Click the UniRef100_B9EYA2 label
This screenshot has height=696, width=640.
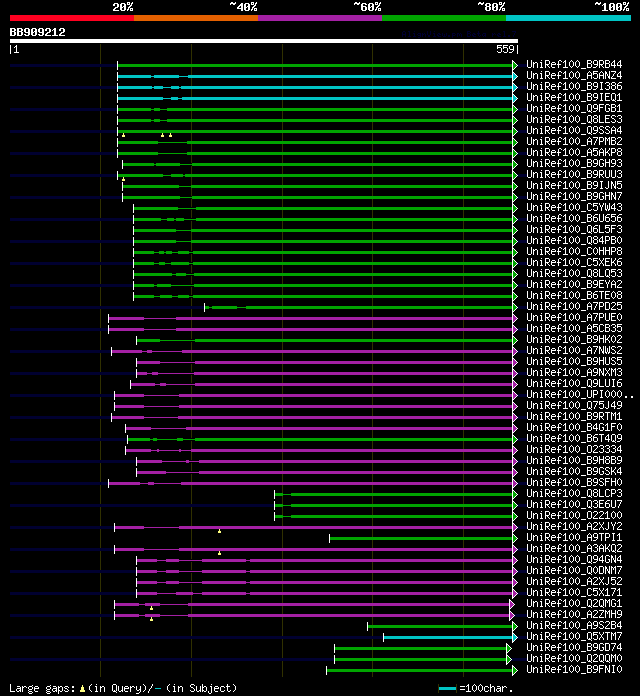point(574,285)
